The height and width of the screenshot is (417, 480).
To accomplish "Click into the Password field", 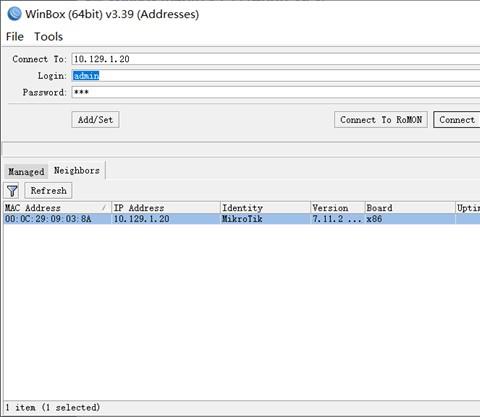I will 276,92.
